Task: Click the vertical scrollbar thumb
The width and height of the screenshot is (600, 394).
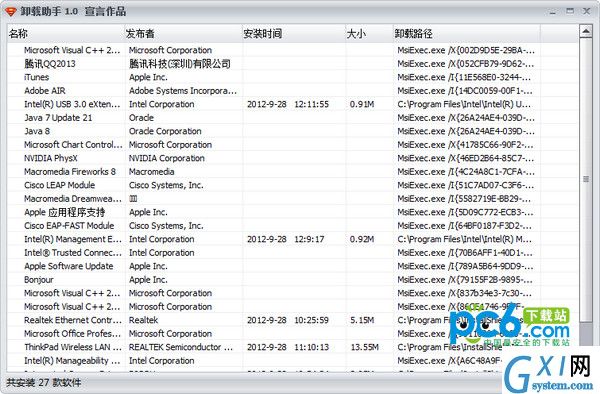Action: (x=585, y=180)
